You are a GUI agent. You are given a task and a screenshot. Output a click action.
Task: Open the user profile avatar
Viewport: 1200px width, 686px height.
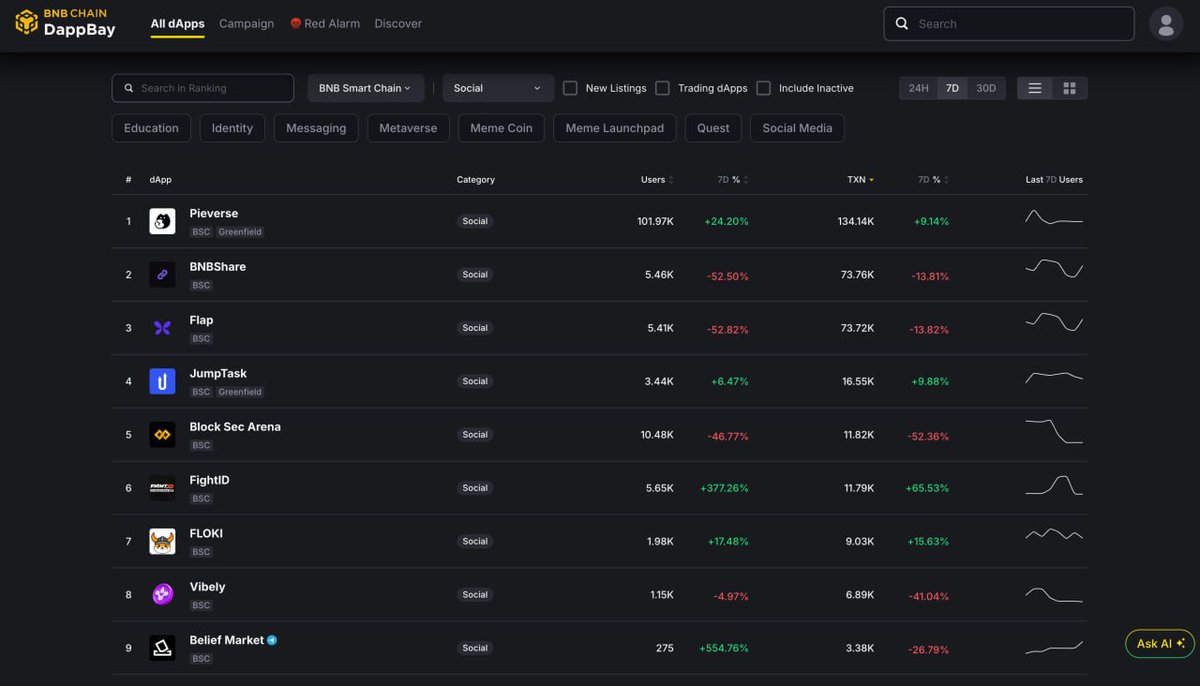click(1166, 23)
